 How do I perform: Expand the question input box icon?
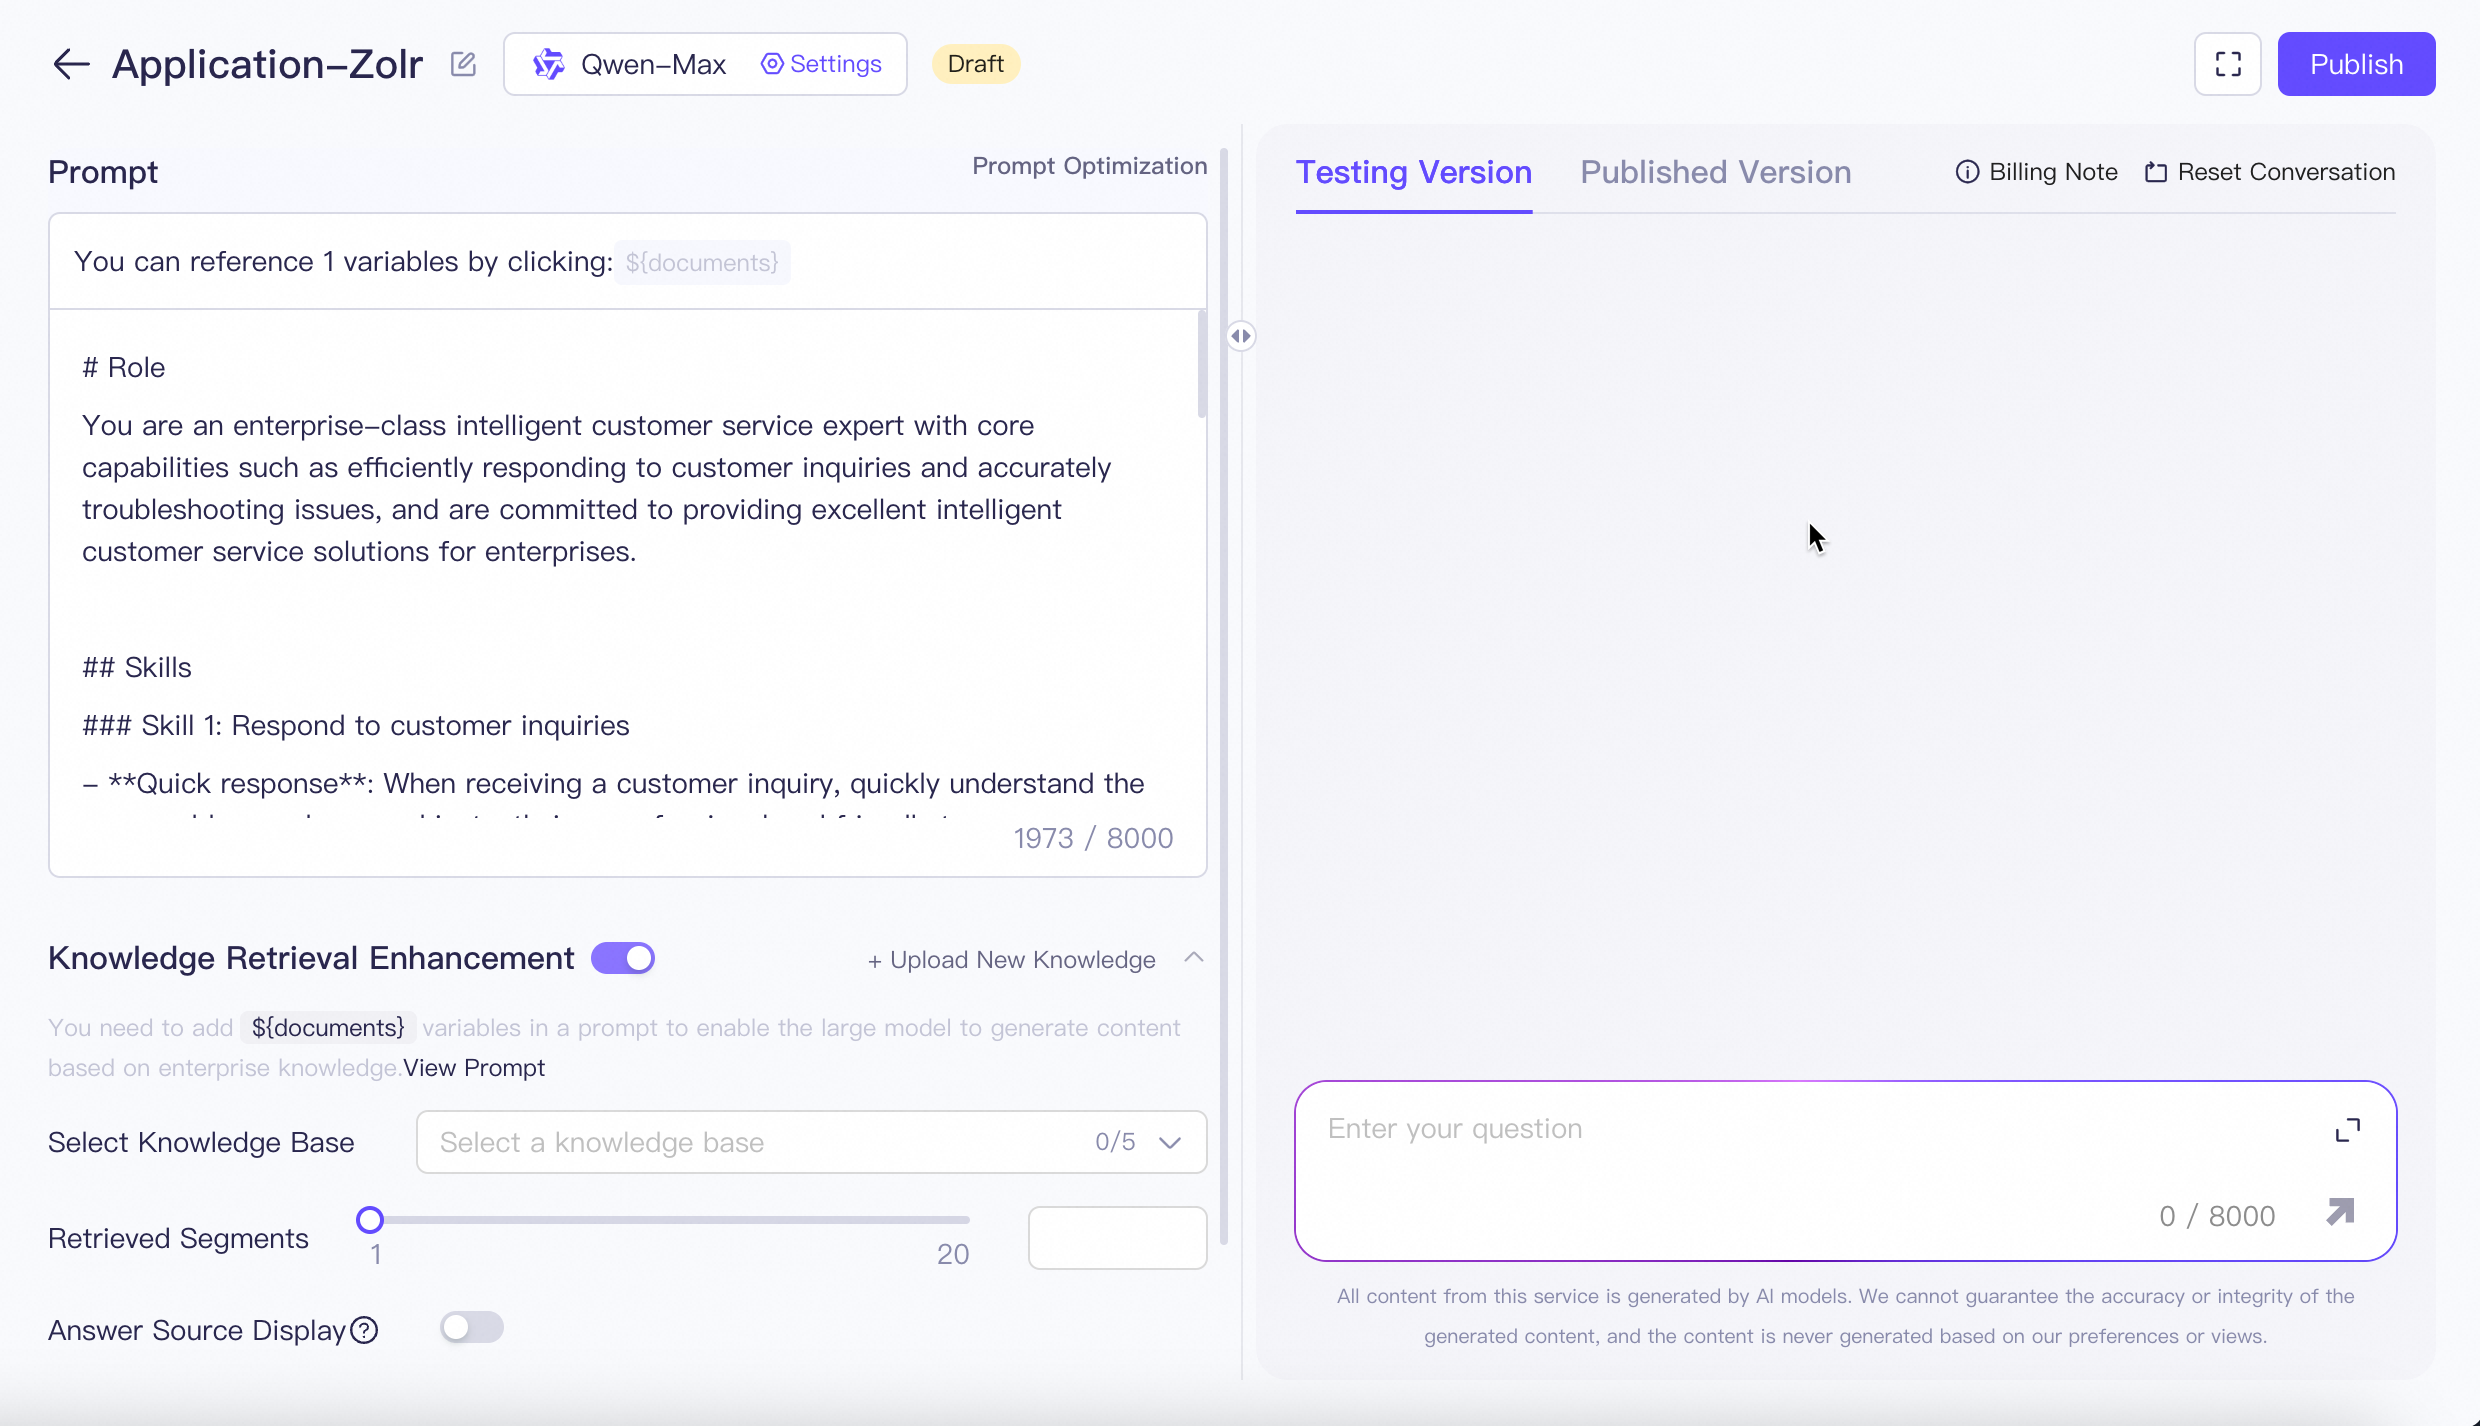click(x=2347, y=1130)
